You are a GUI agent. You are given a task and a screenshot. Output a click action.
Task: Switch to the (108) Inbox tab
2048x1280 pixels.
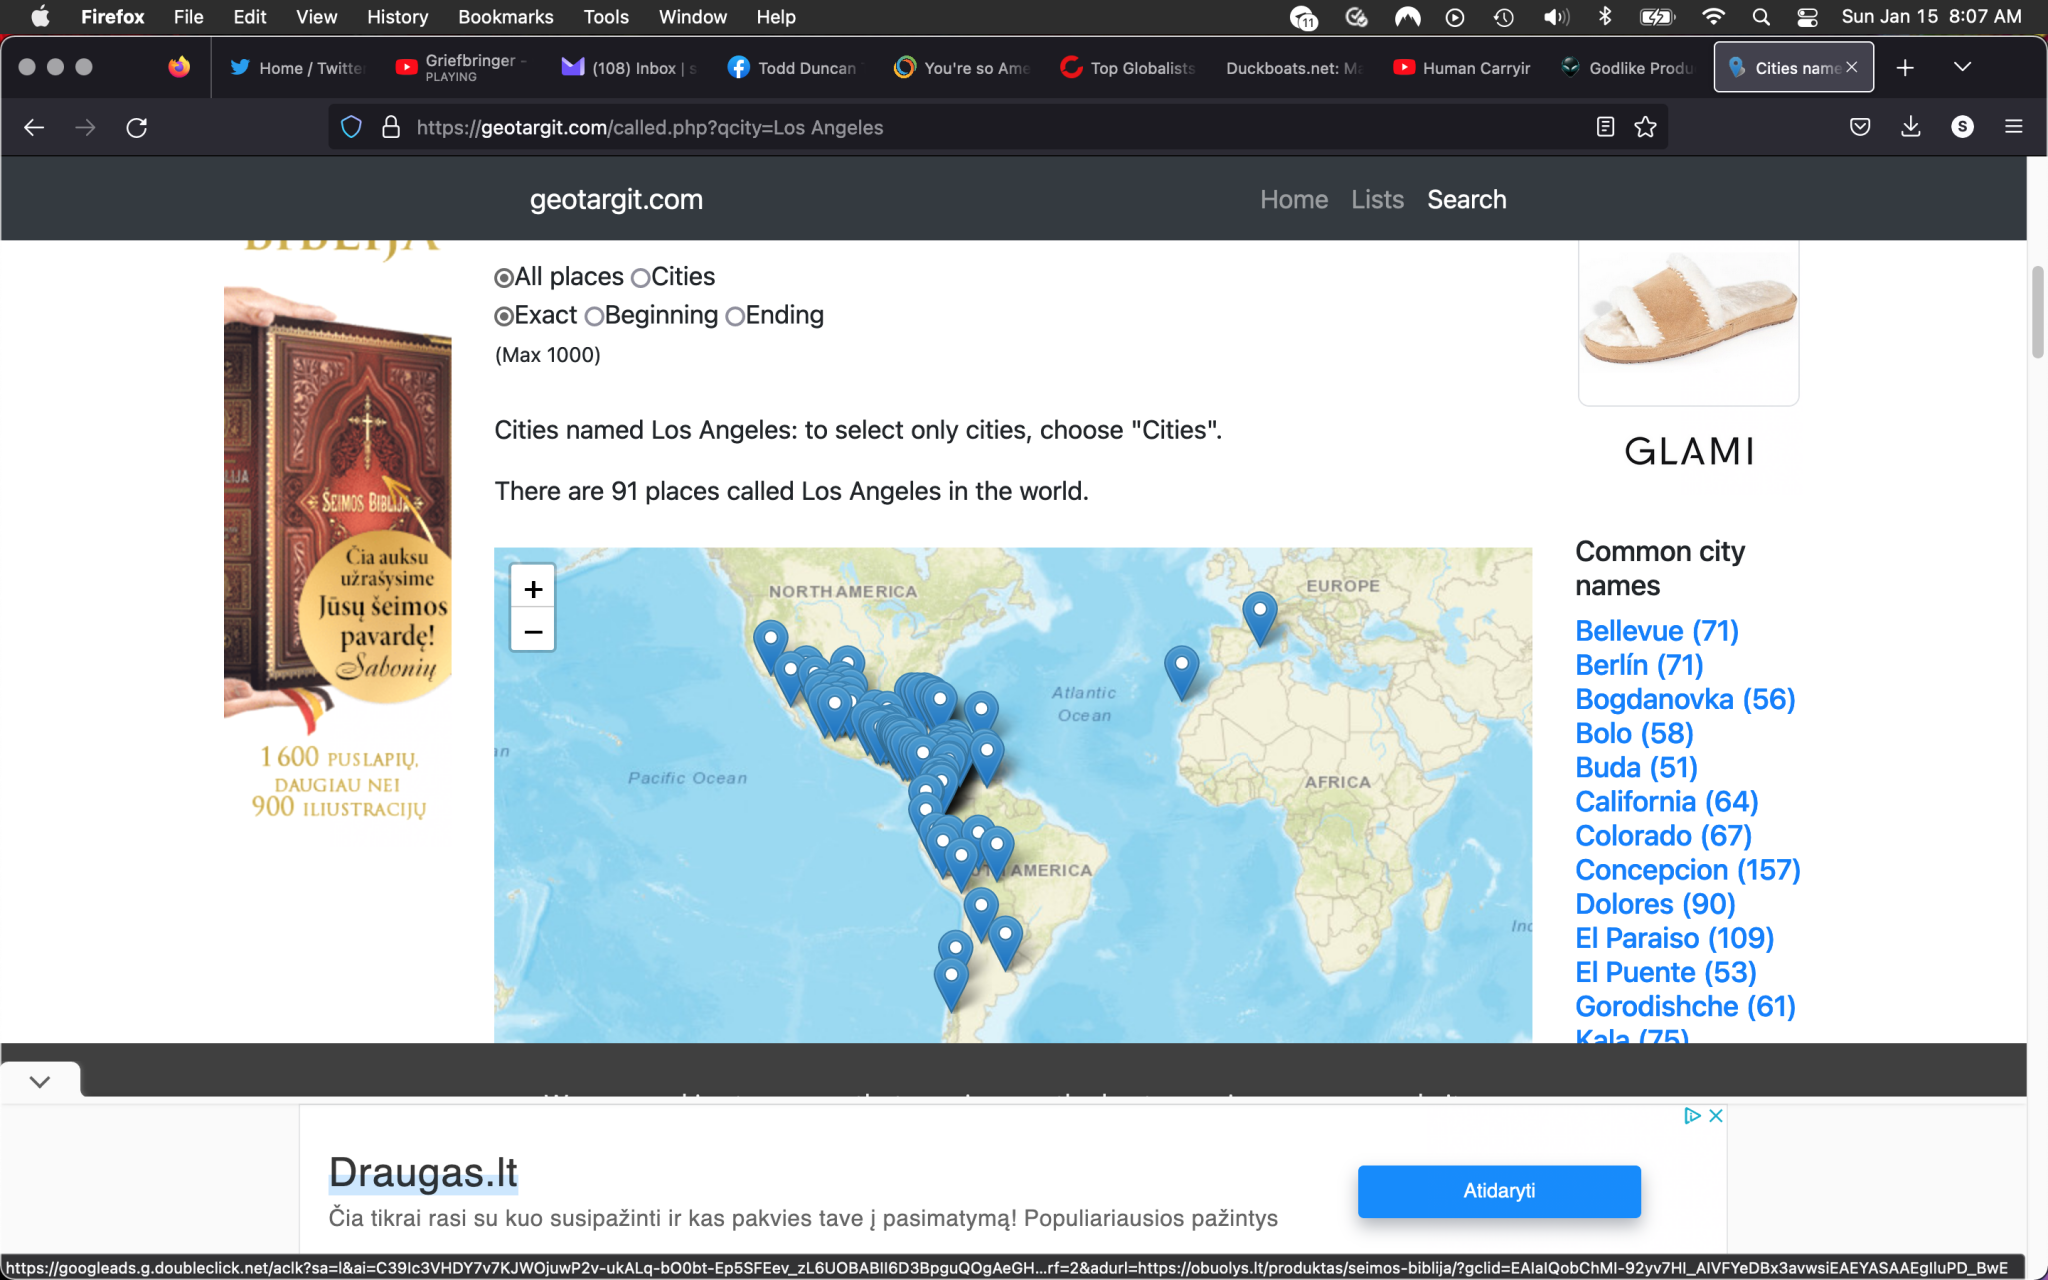click(x=629, y=67)
